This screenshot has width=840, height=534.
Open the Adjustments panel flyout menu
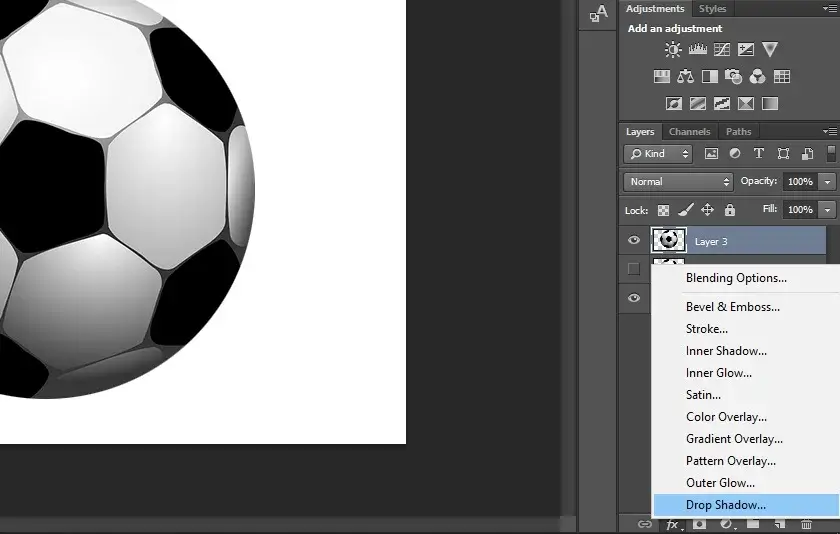tap(830, 9)
